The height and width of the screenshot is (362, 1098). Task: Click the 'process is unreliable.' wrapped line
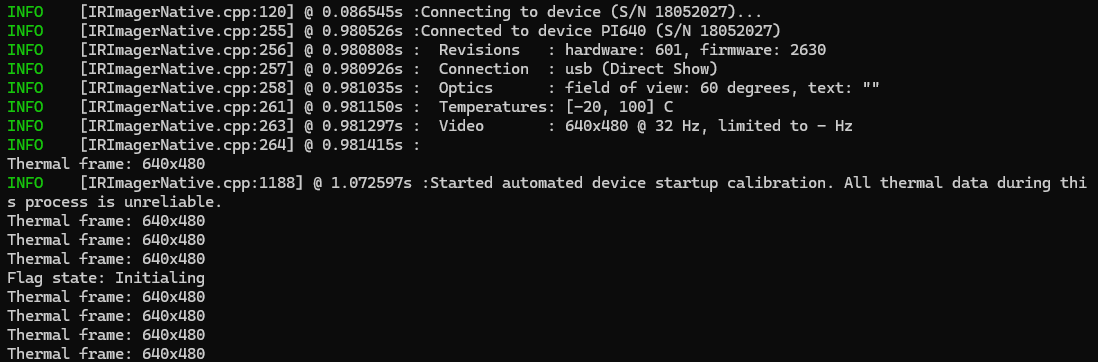(115, 202)
